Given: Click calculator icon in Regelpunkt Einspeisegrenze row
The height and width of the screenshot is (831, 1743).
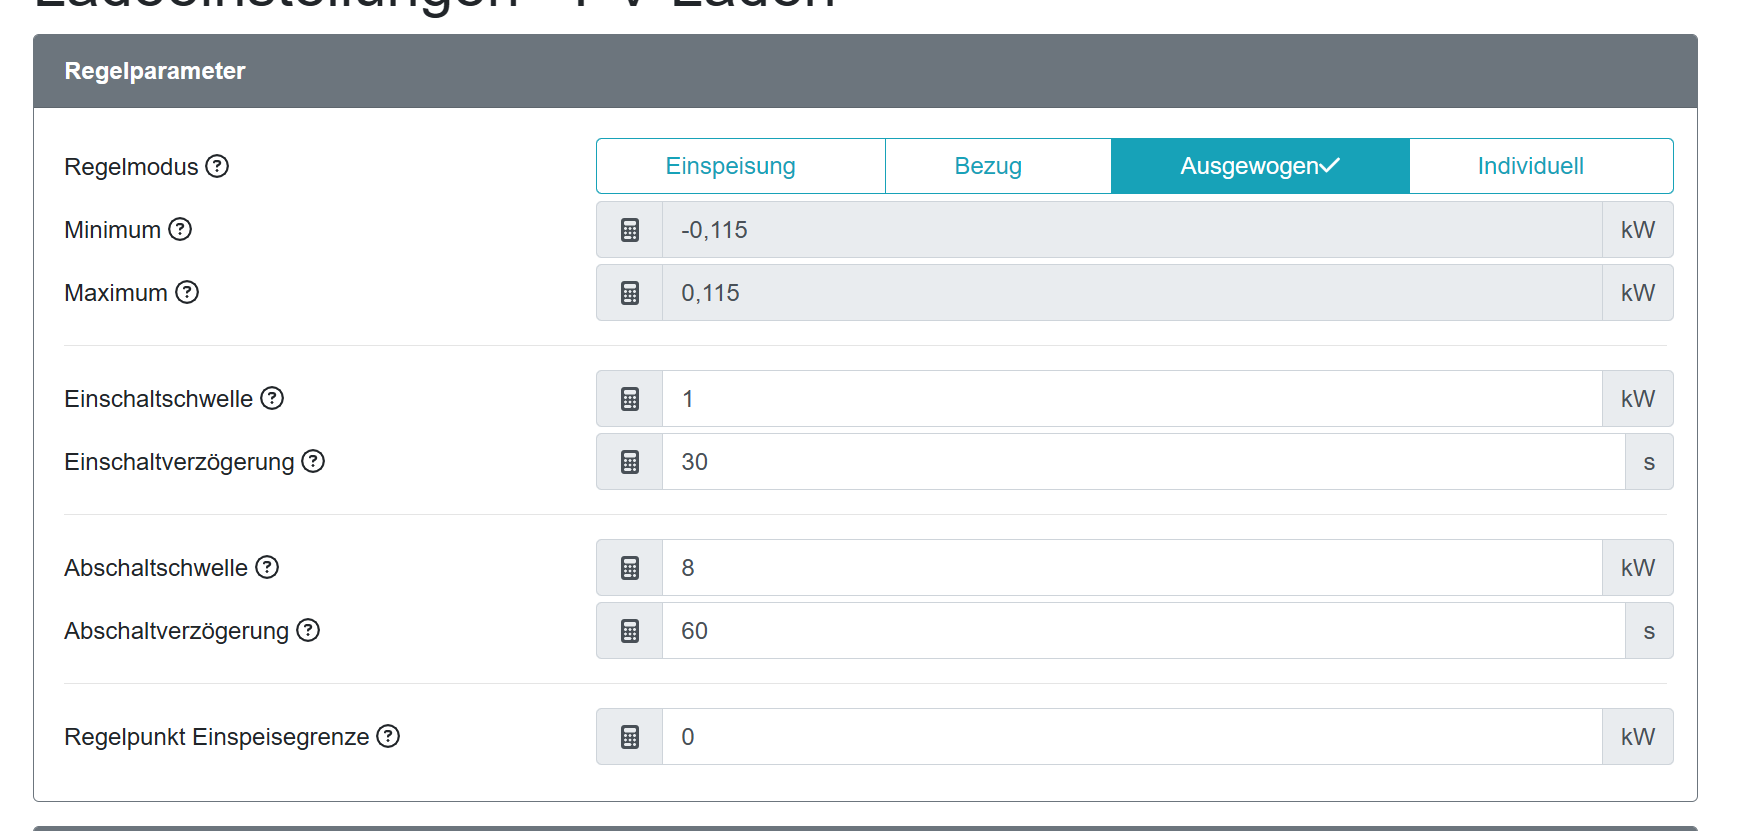Looking at the screenshot, I should point(630,737).
